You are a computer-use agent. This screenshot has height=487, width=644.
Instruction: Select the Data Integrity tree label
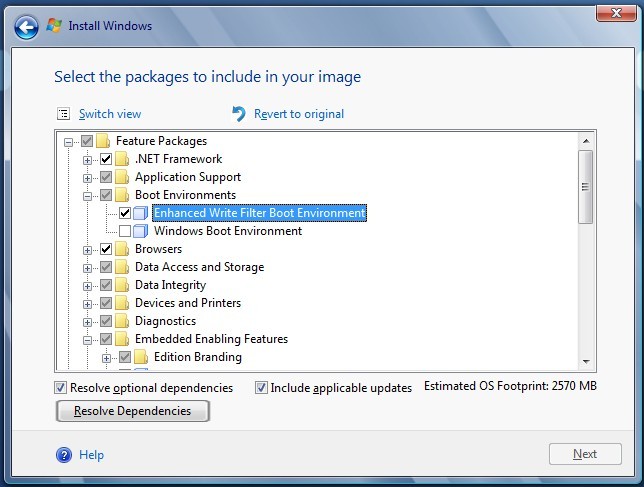pos(170,285)
